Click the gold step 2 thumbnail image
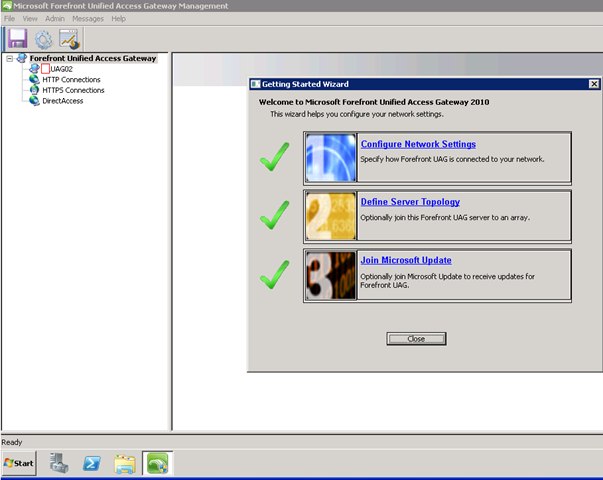Image resolution: width=603 pixels, height=480 pixels. click(331, 216)
